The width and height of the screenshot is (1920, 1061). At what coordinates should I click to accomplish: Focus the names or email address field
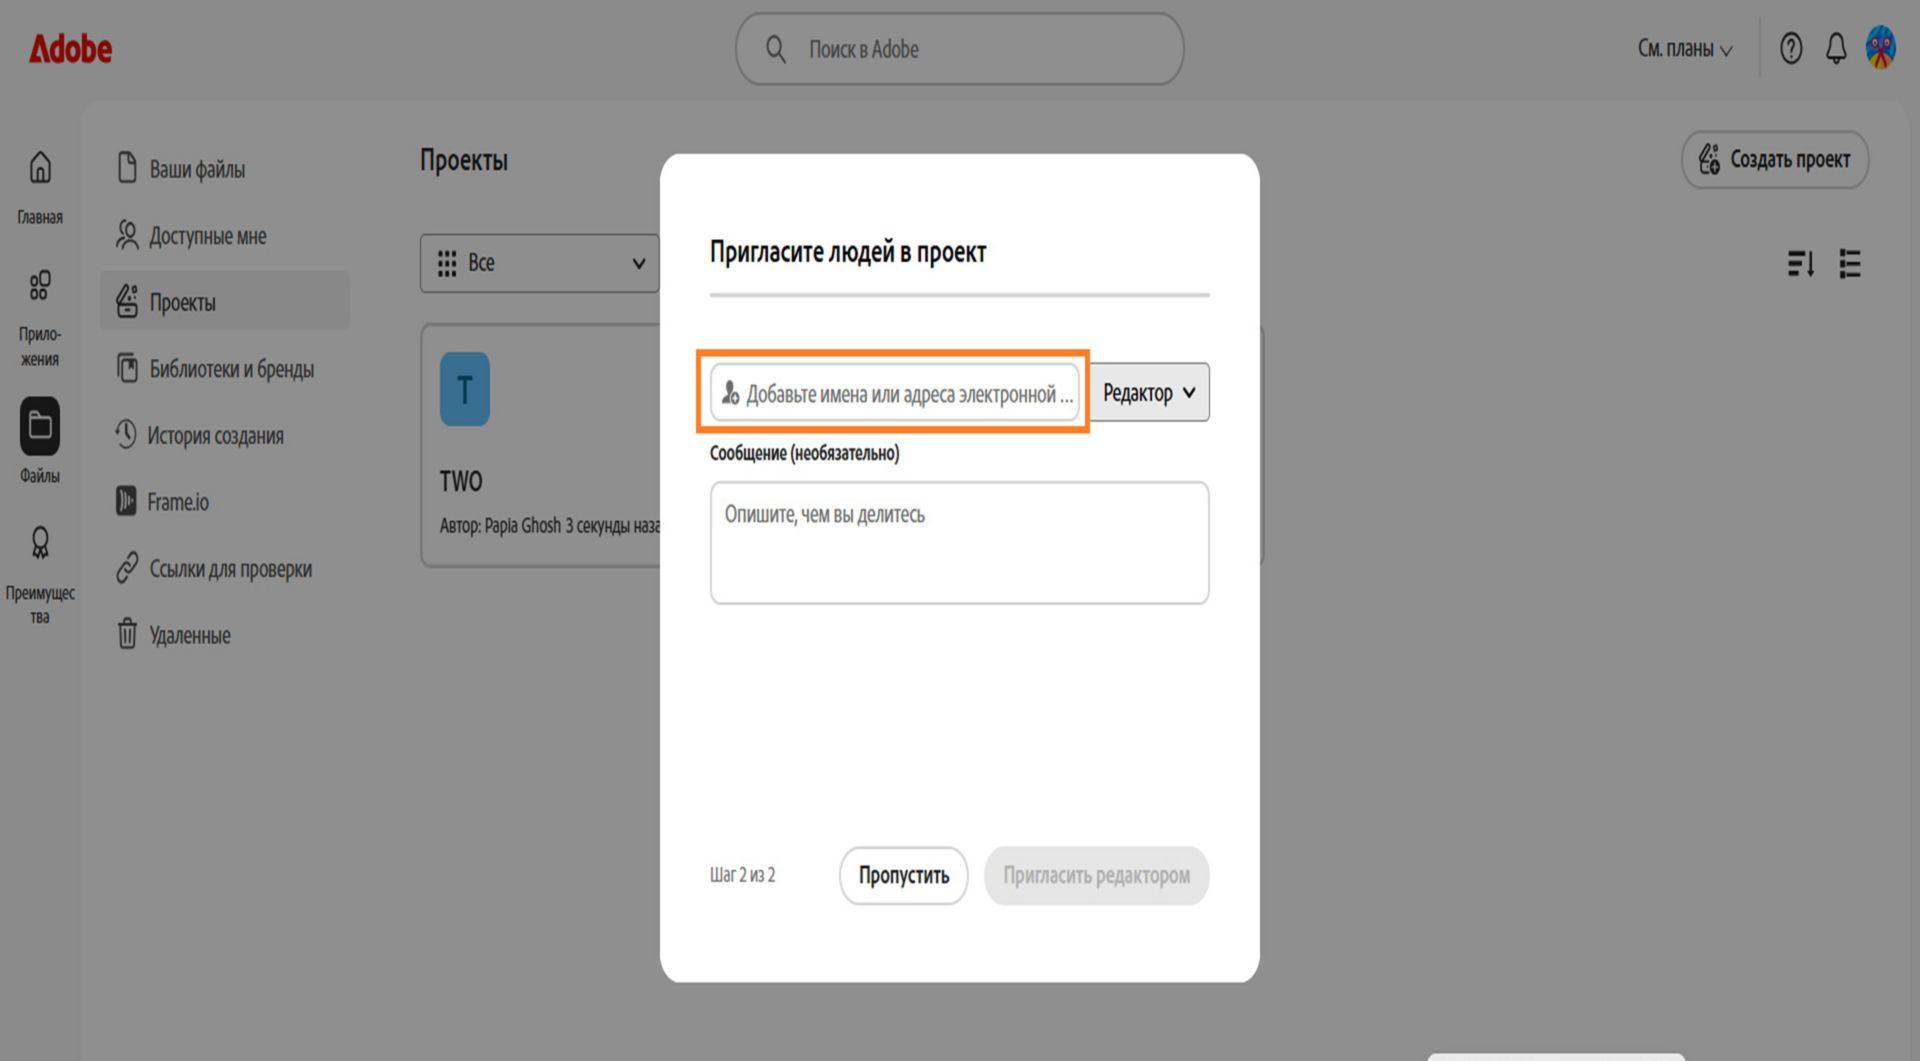894,393
